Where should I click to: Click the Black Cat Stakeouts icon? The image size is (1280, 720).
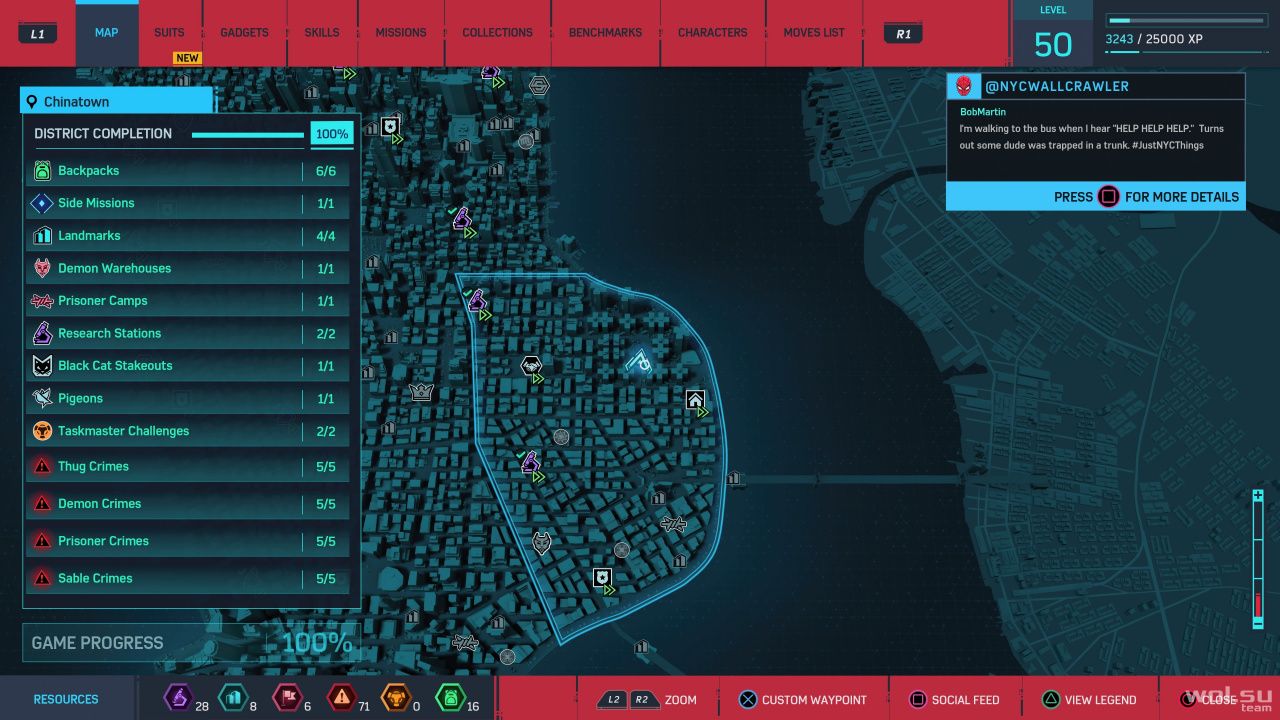42,366
